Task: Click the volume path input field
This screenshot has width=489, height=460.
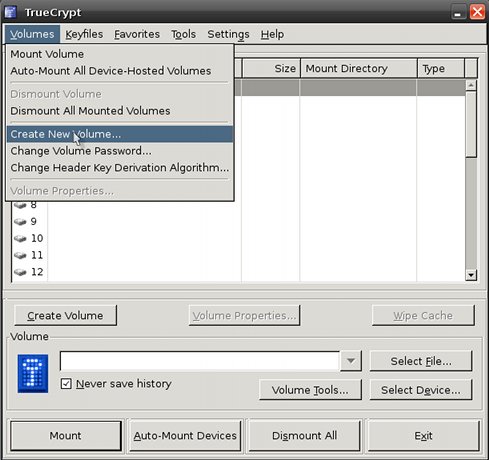Action: [x=200, y=361]
